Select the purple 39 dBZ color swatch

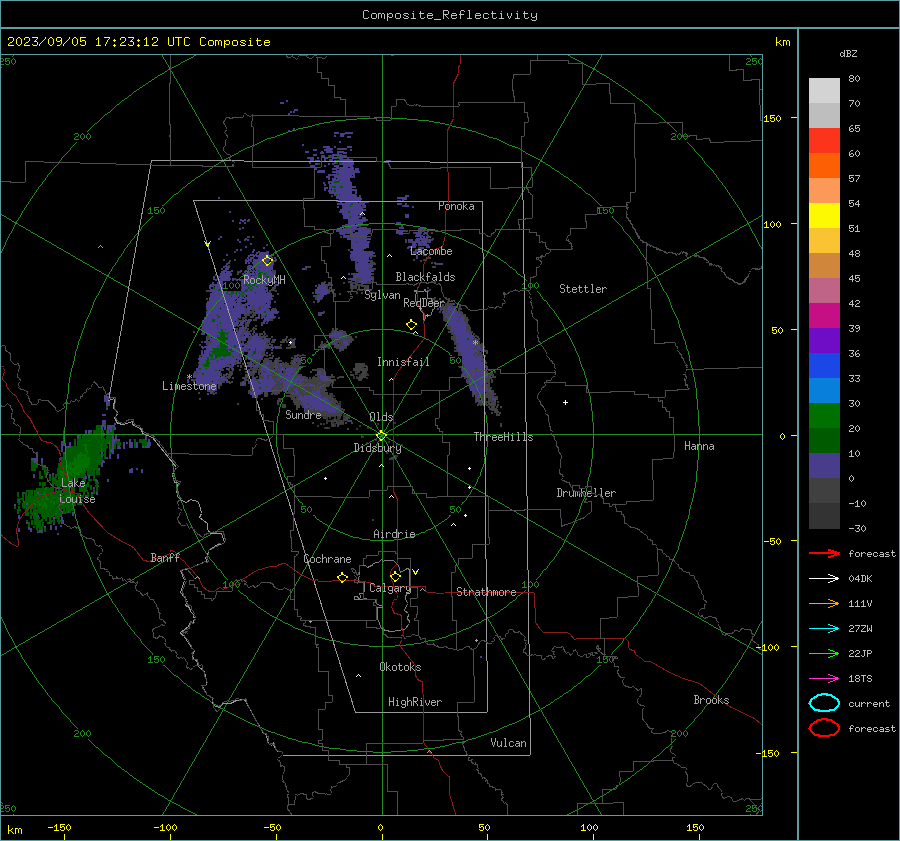(x=824, y=340)
